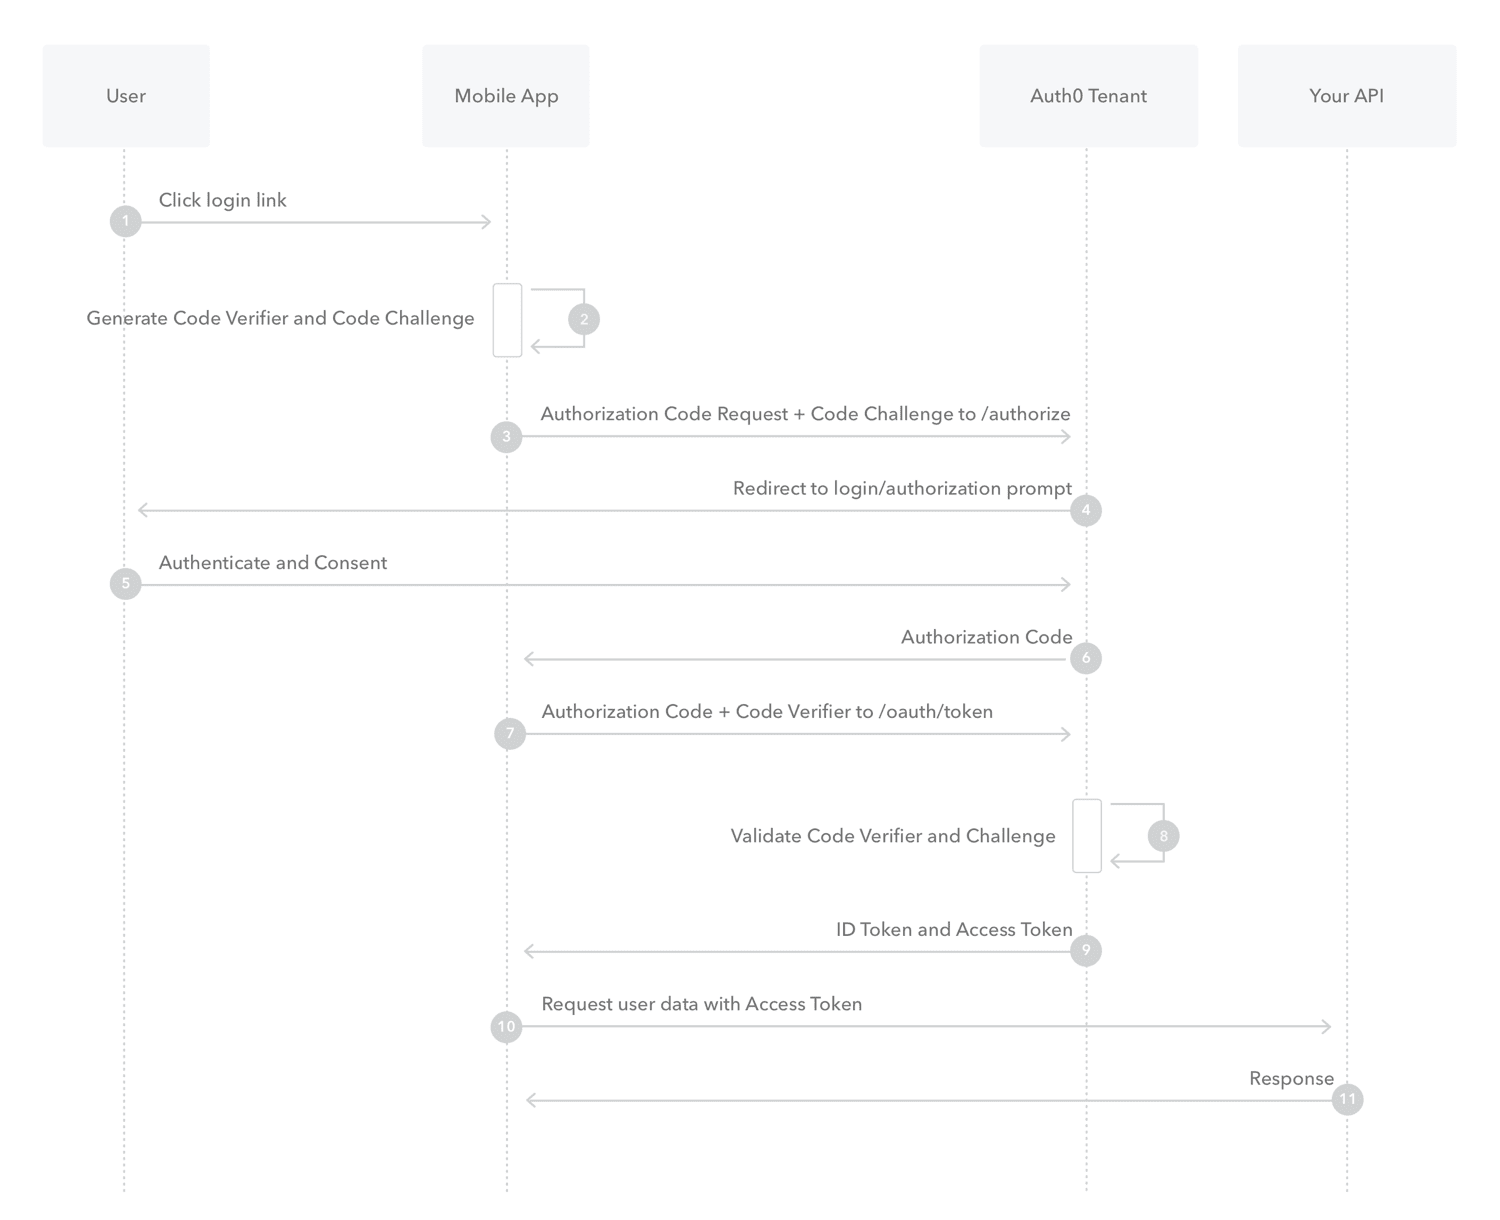
Task: Click Auth0 Tenant activation rectangle
Action: pyautogui.click(x=1087, y=836)
